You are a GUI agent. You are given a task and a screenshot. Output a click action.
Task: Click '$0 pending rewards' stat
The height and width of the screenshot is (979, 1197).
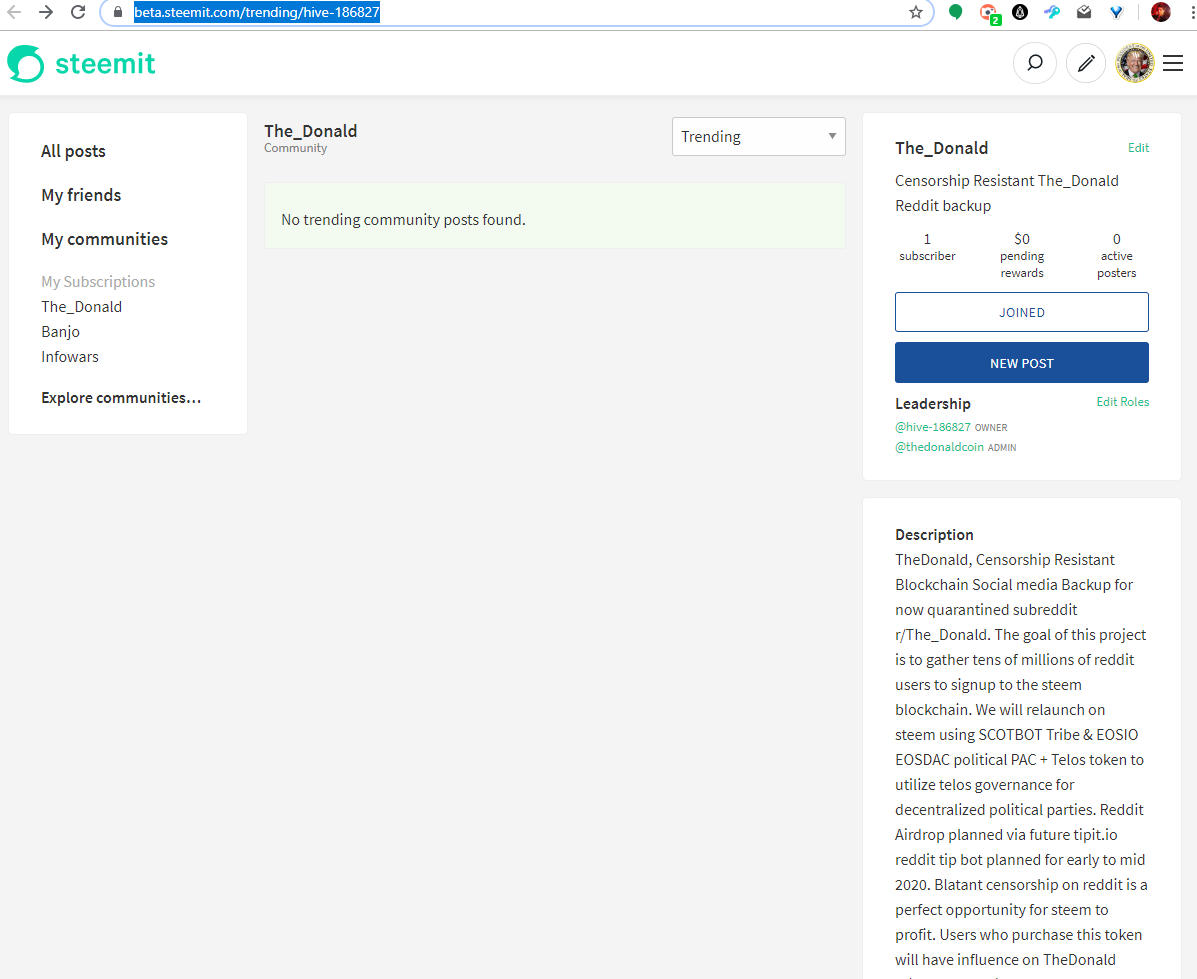click(x=1021, y=256)
